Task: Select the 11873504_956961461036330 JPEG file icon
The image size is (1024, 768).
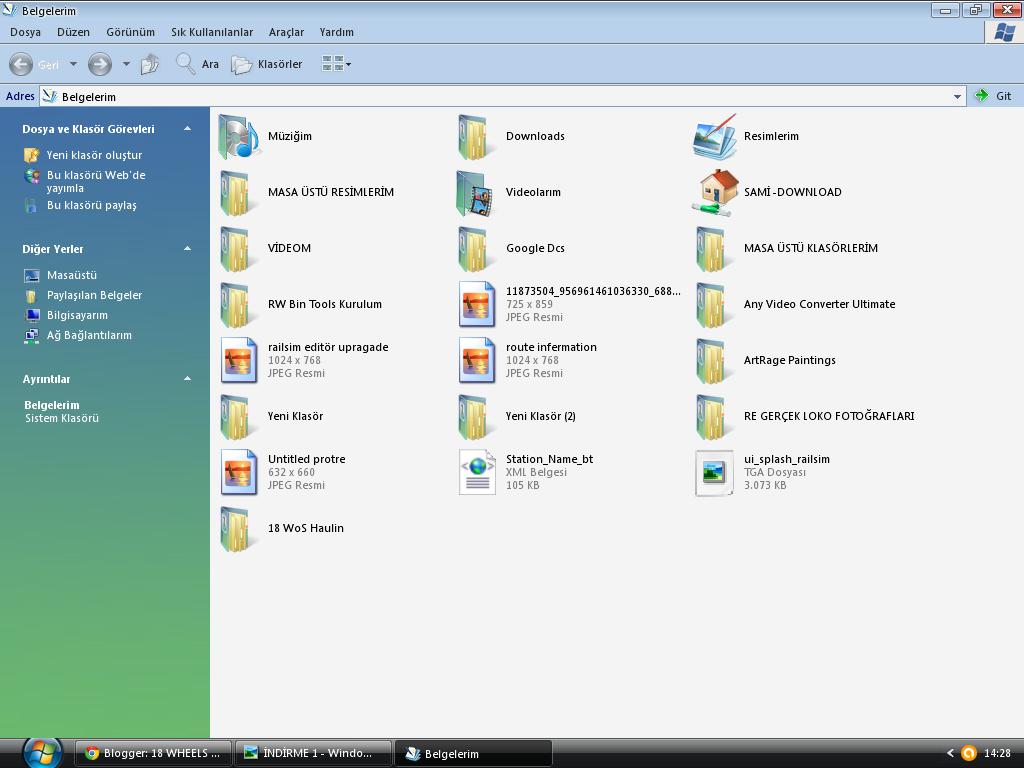Action: (x=477, y=304)
